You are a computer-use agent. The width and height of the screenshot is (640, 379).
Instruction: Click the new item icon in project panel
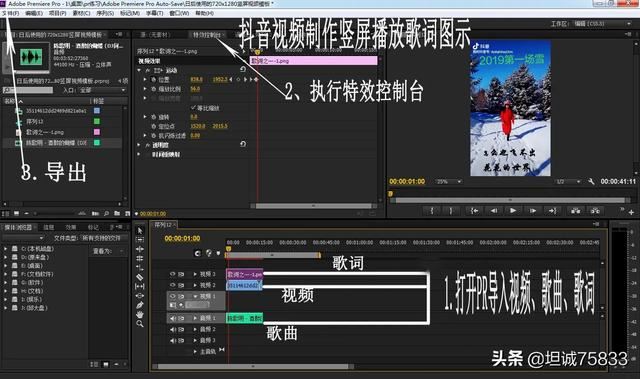click(127, 213)
